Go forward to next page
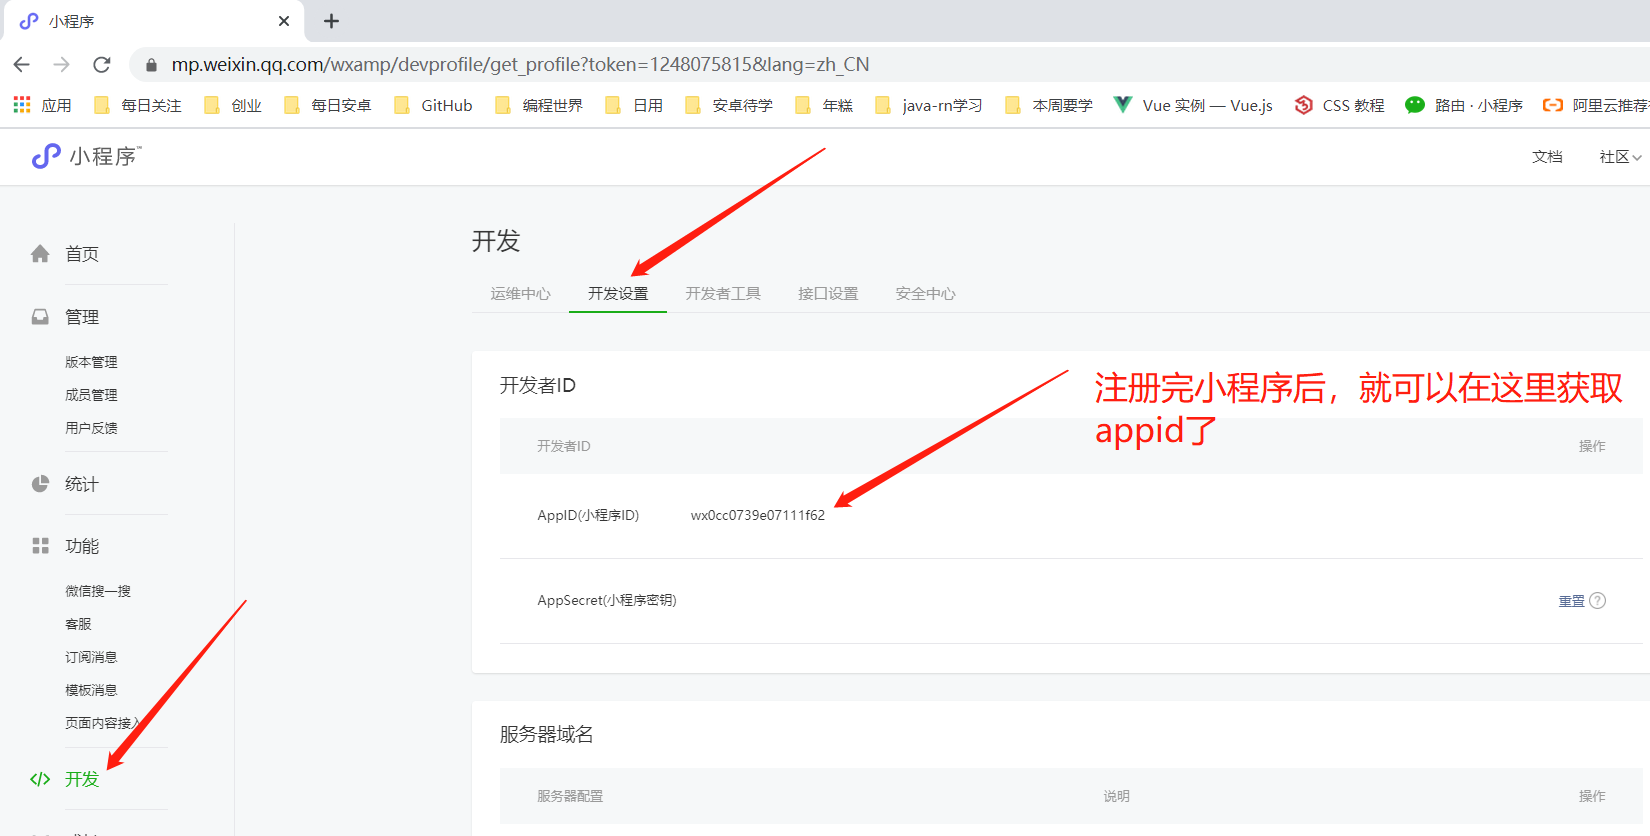The height and width of the screenshot is (836, 1650). pos(62,65)
